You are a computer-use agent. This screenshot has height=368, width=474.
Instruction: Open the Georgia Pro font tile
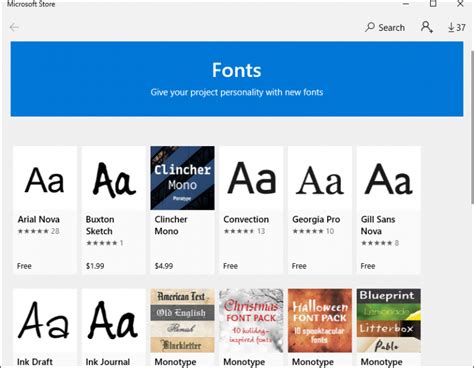(320, 210)
